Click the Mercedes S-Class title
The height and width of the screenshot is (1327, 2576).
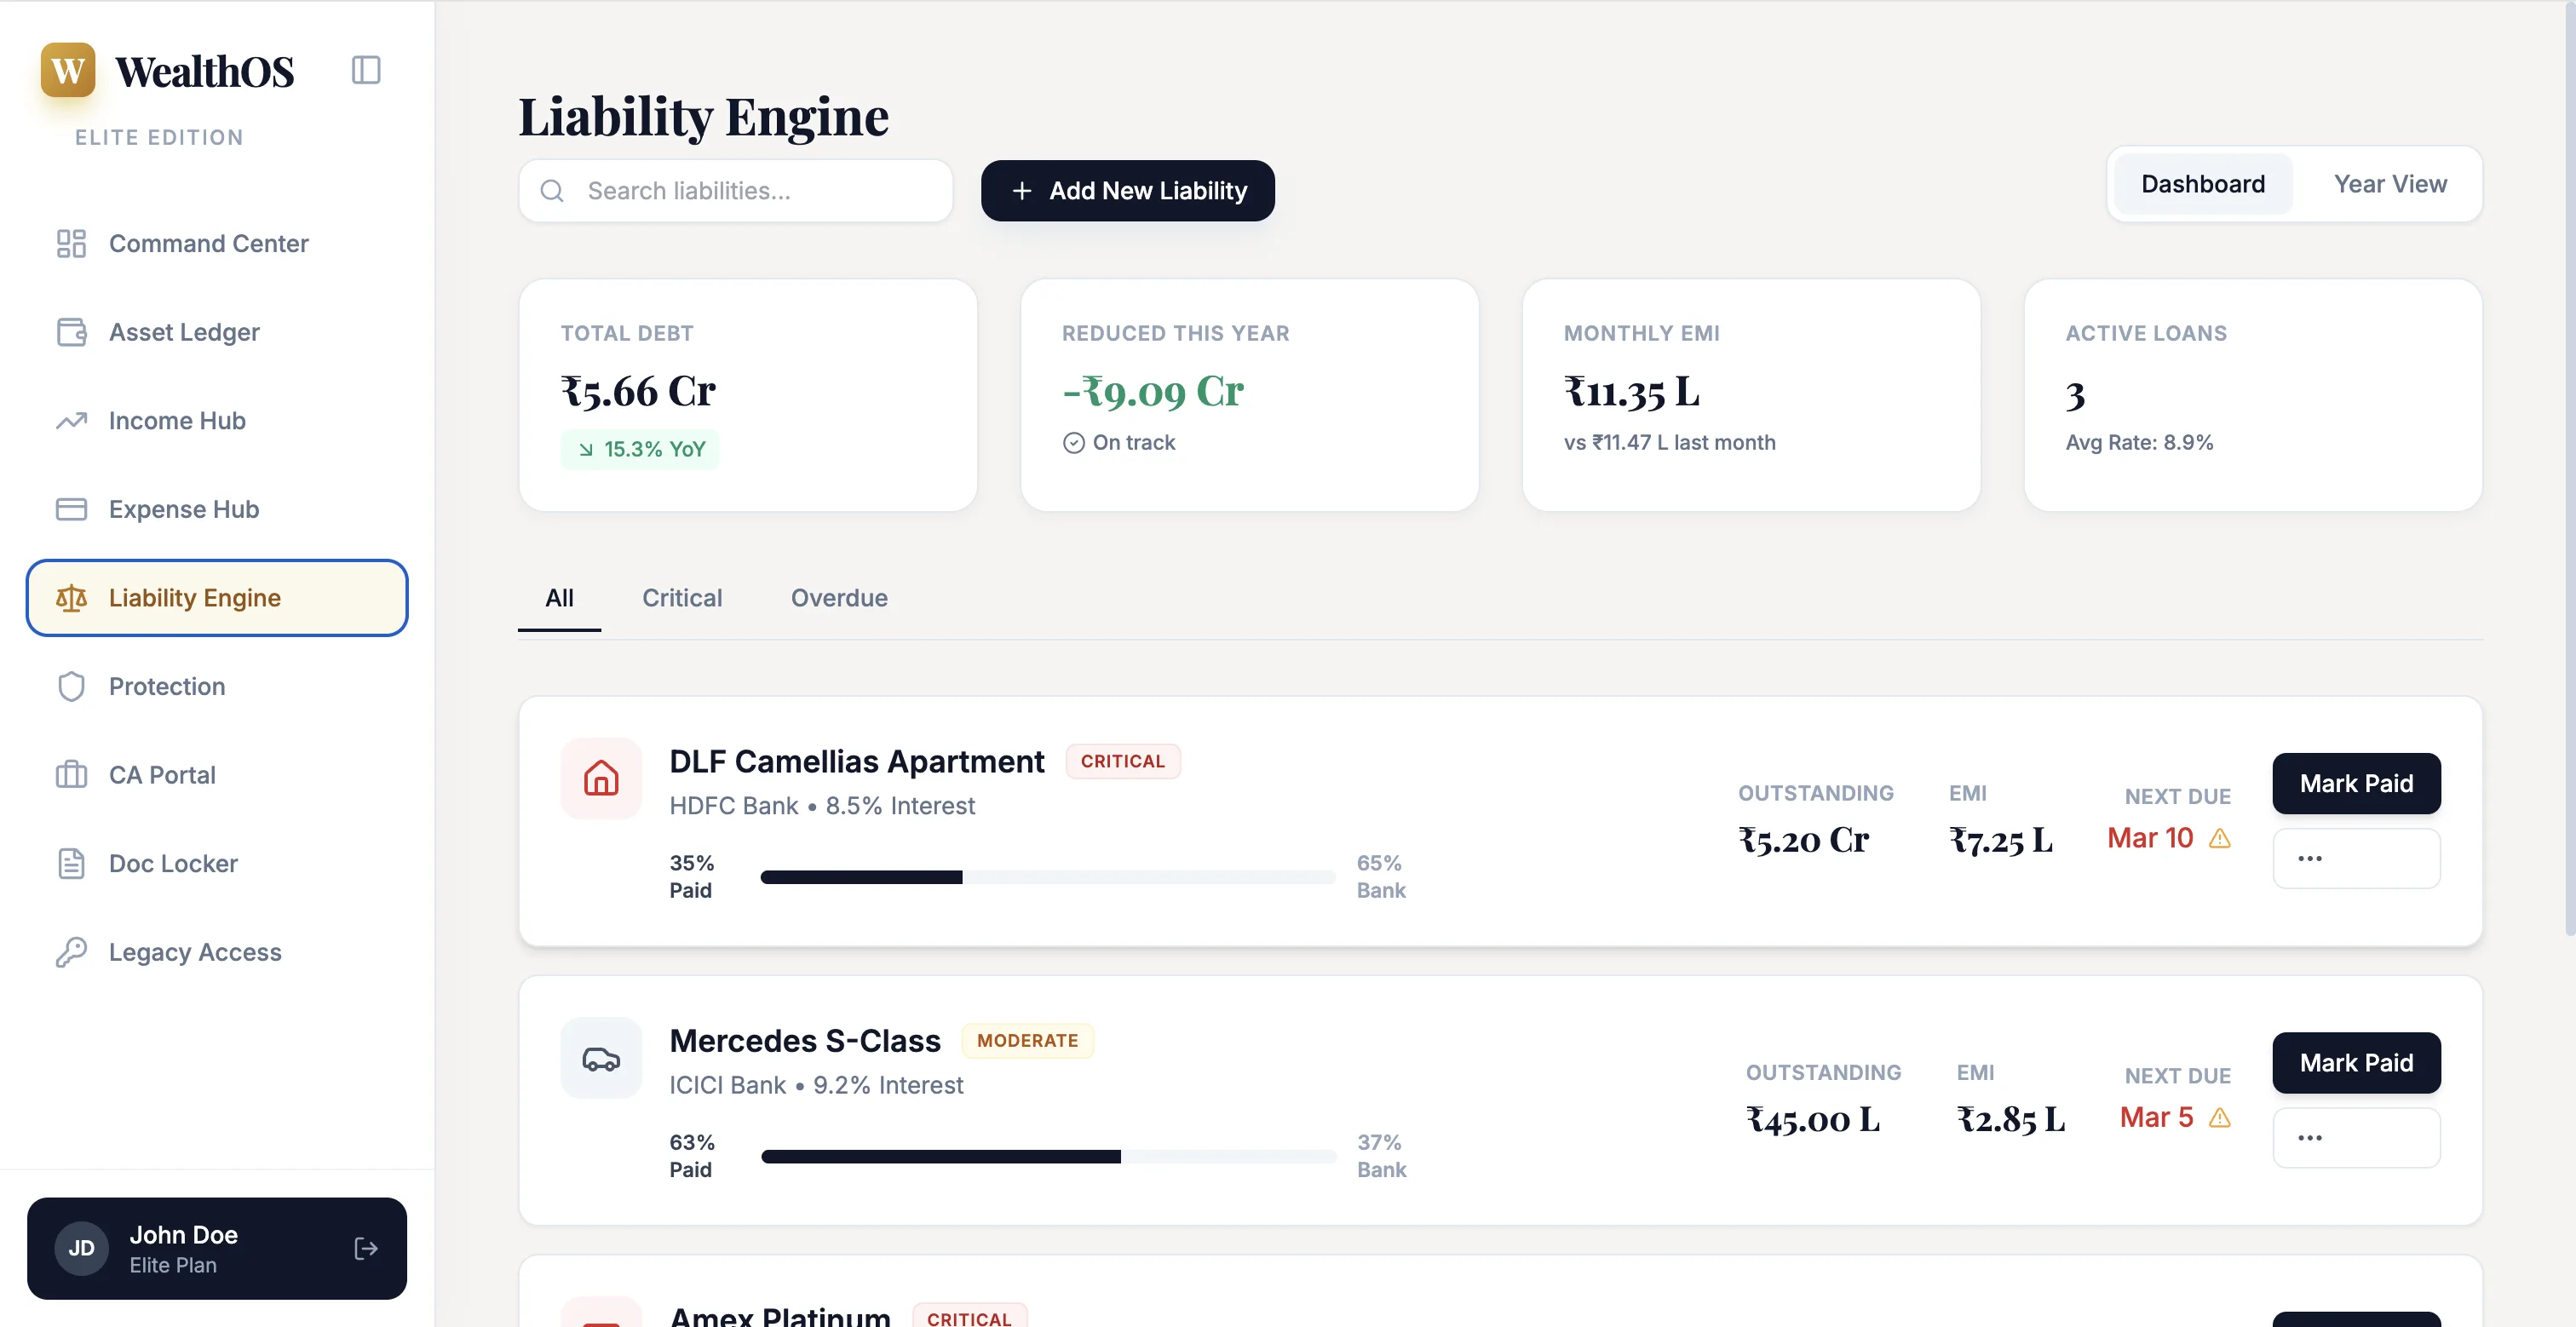click(805, 1040)
